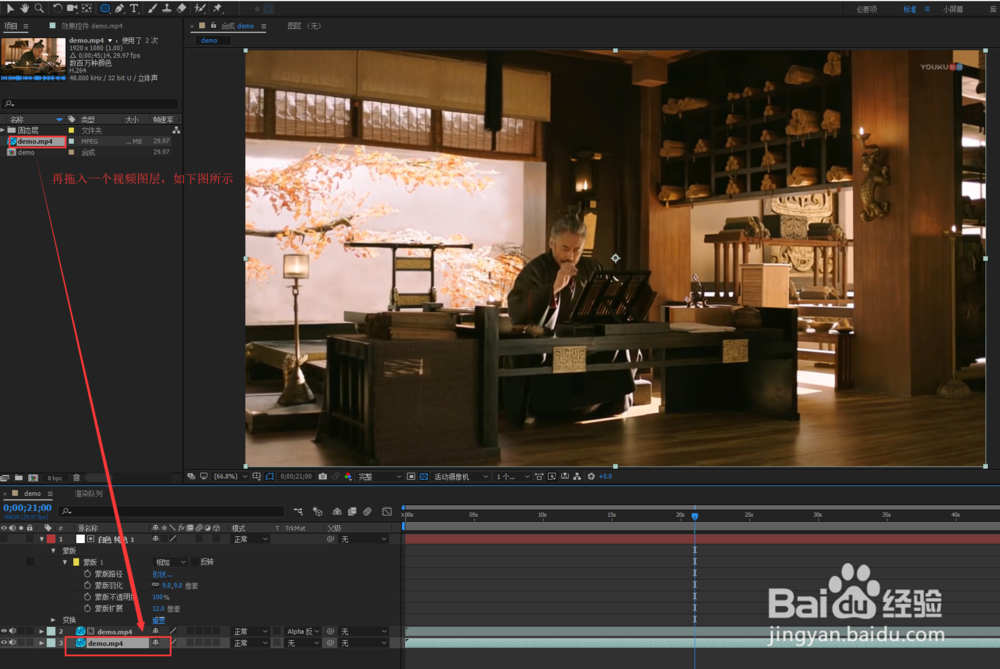Select the 标准 workspace
Image resolution: width=1000 pixels, height=669 pixels.
[x=909, y=9]
